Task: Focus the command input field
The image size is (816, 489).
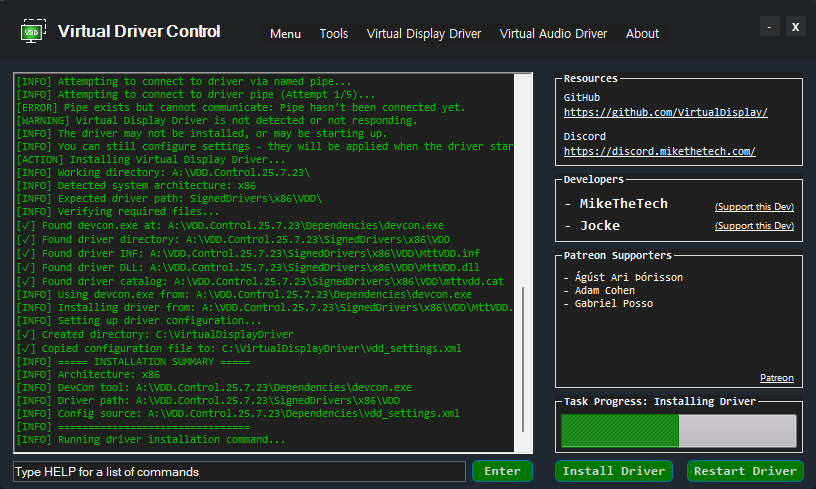Action: click(x=239, y=471)
